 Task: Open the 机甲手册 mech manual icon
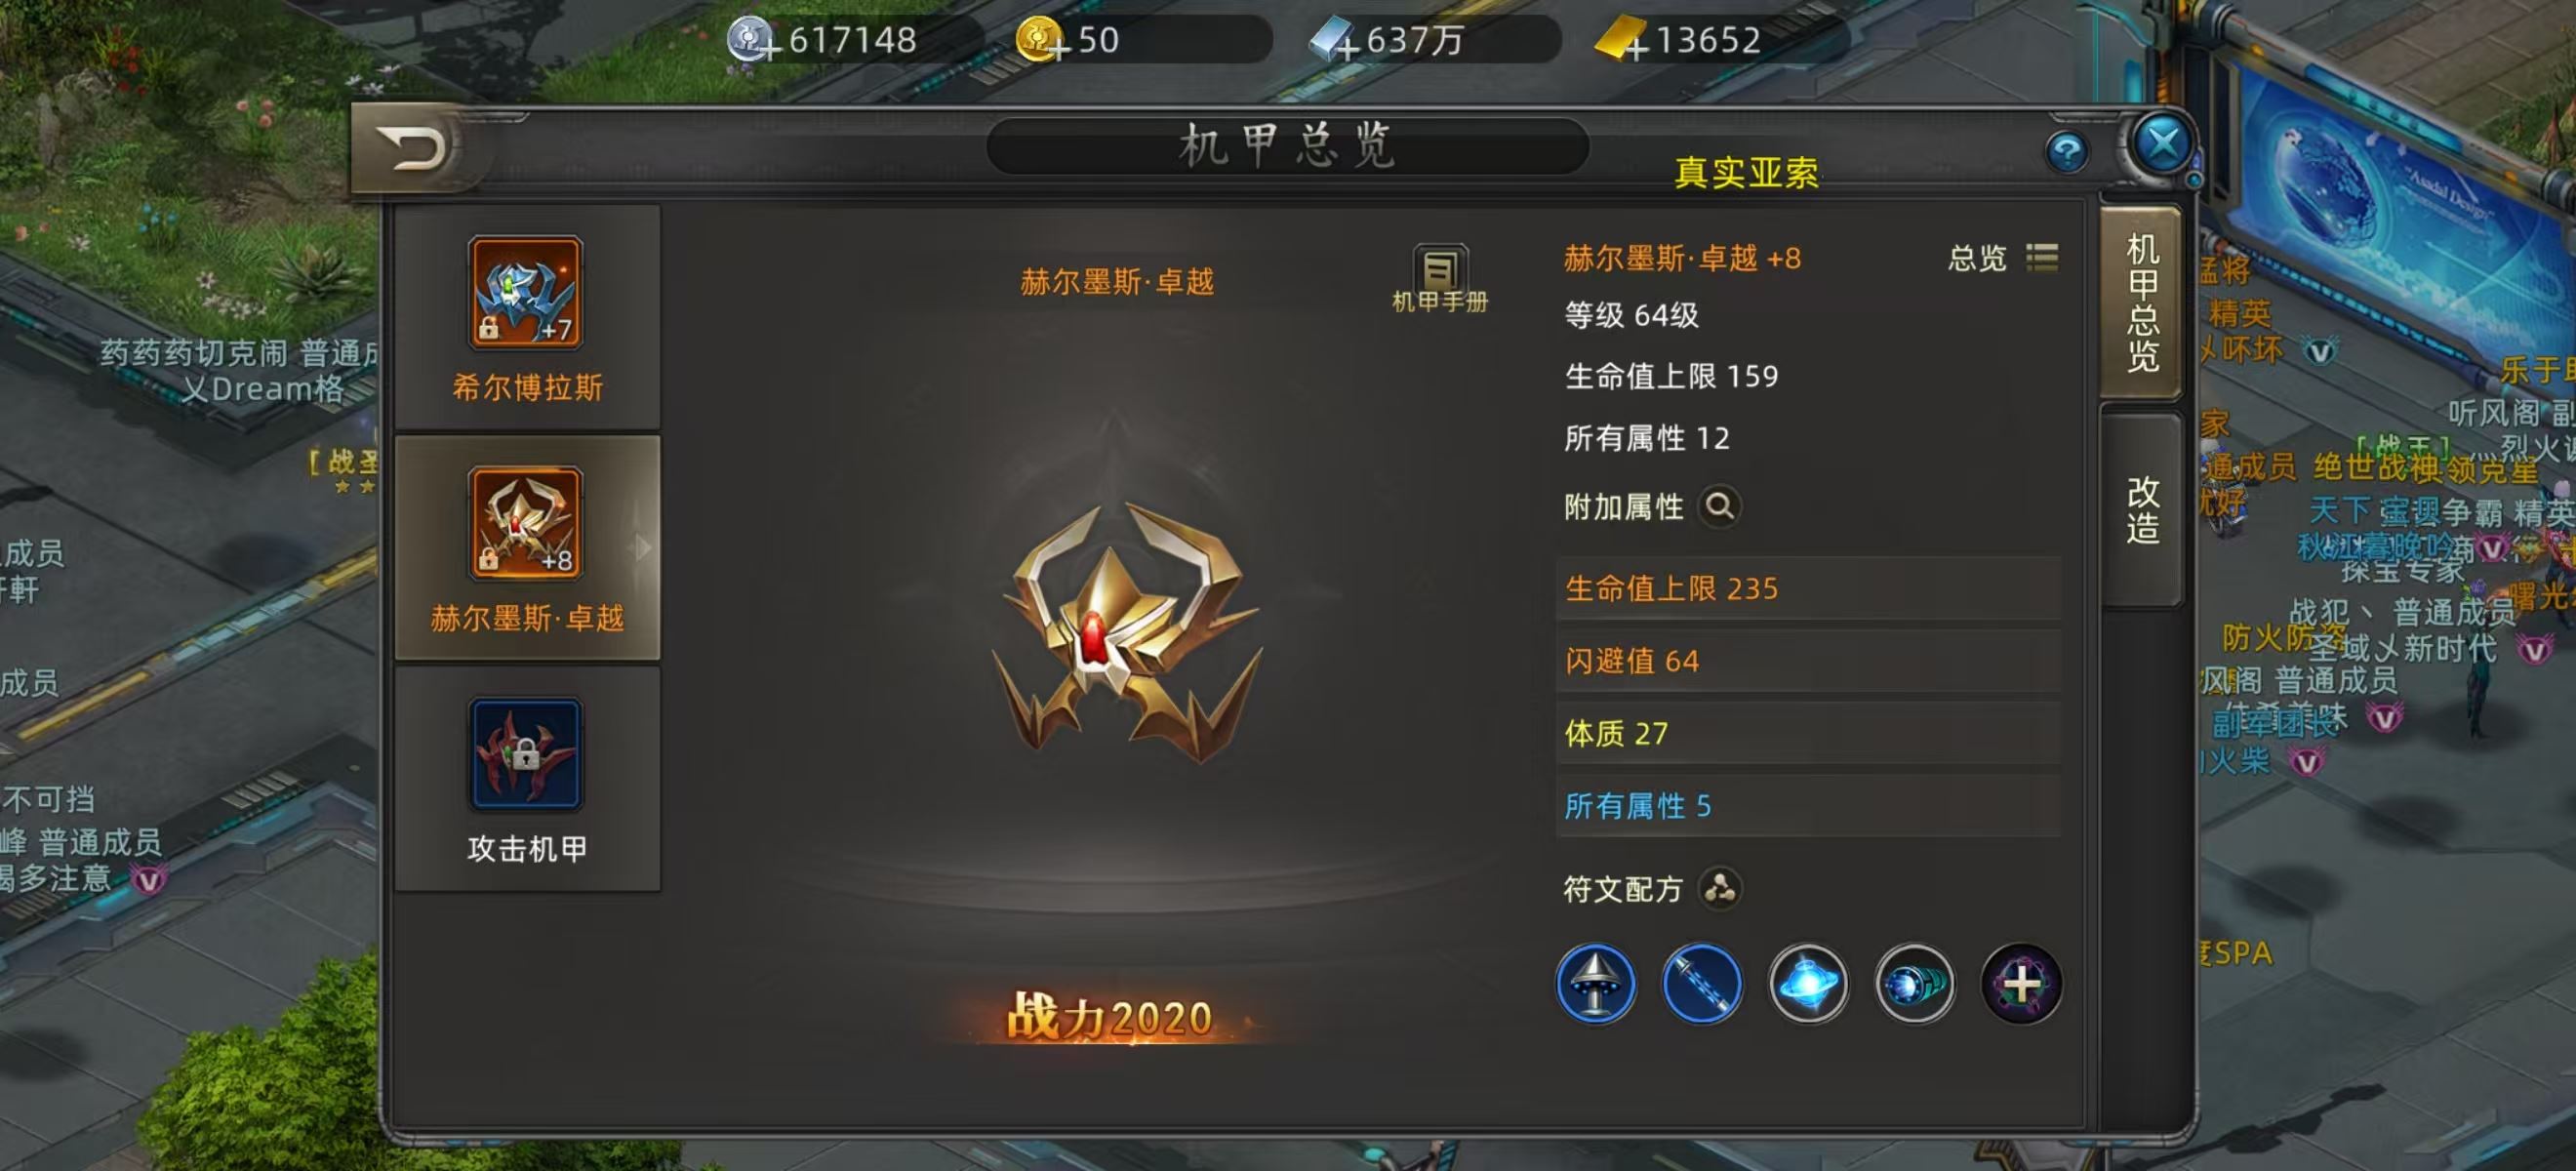pos(1440,279)
